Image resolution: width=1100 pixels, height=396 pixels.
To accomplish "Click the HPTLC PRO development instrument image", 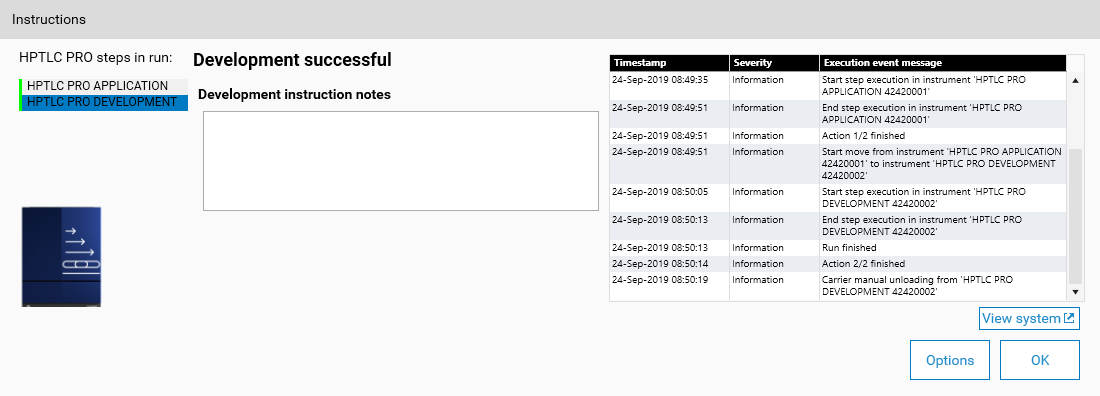I will [62, 256].
